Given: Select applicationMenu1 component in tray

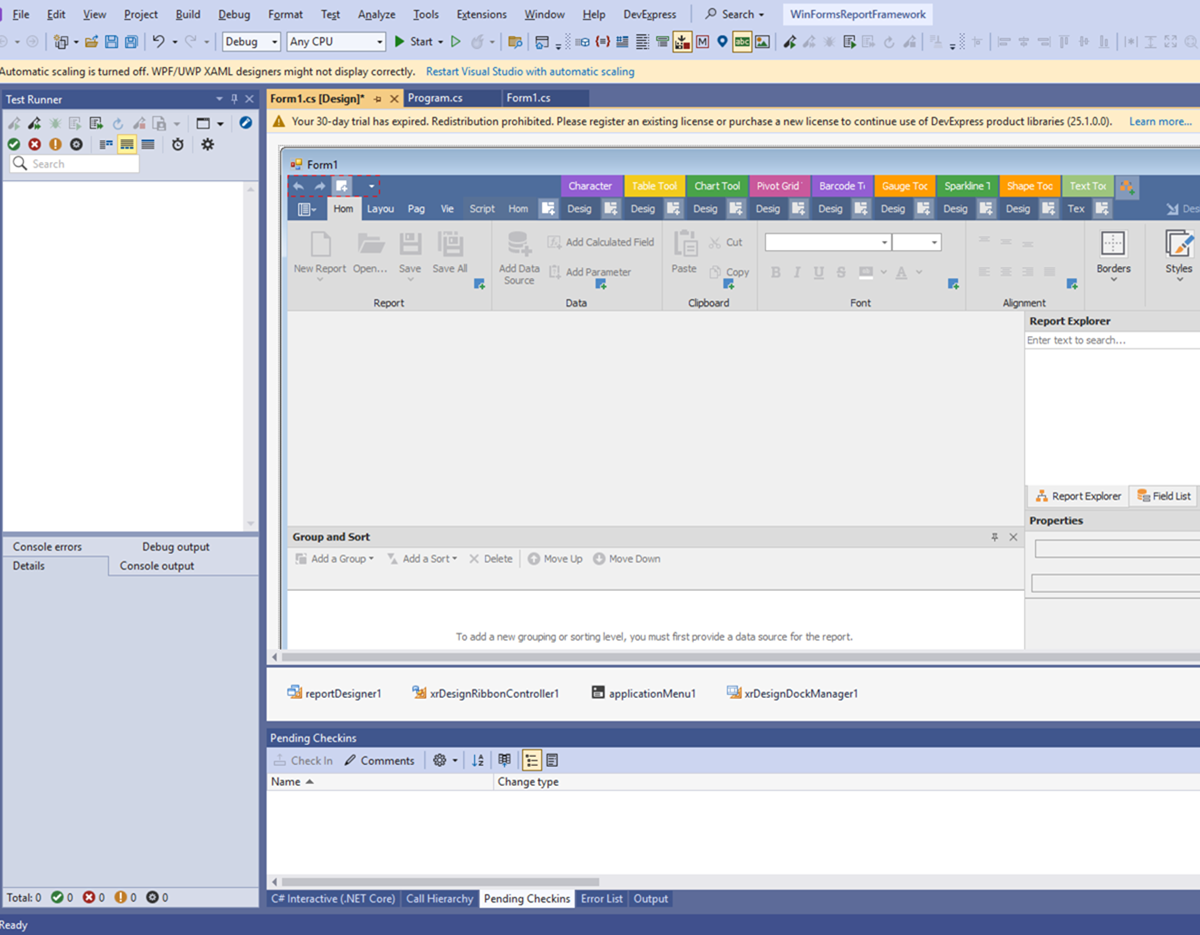Looking at the screenshot, I should point(643,693).
